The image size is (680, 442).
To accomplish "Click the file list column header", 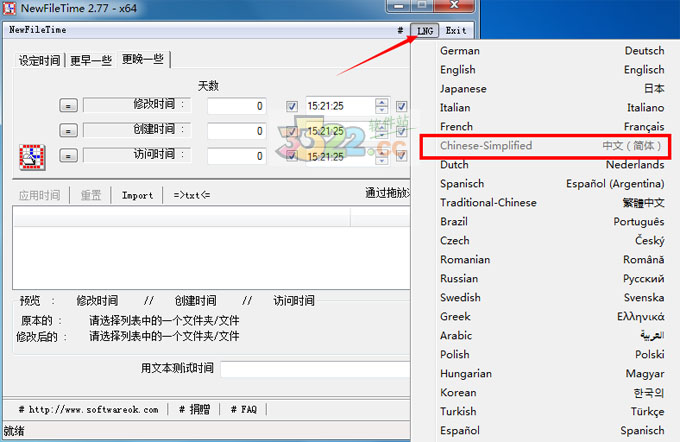I will coord(181,217).
